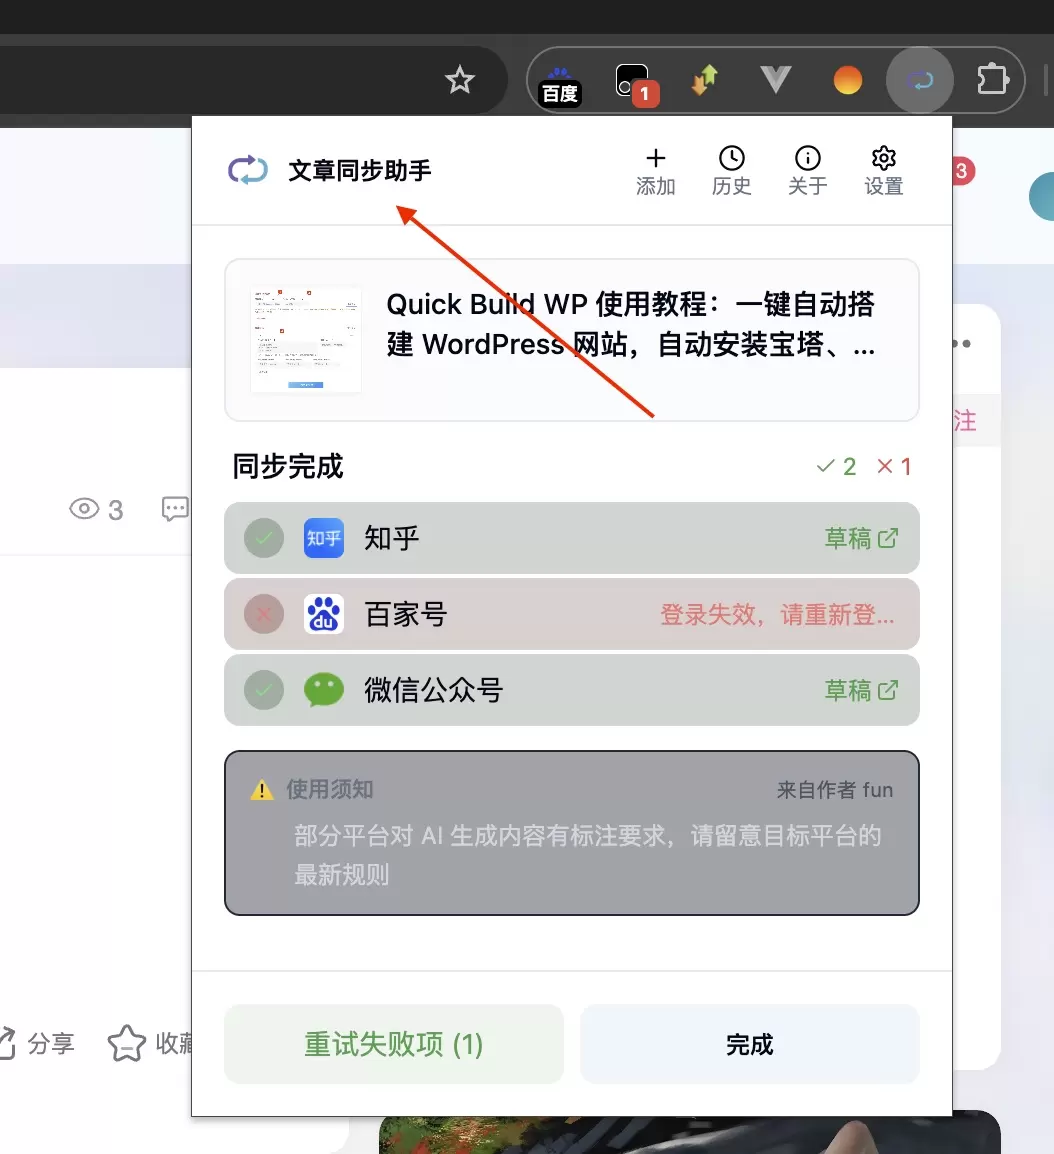
Task: Open extension with red badge 1
Action: point(636,84)
